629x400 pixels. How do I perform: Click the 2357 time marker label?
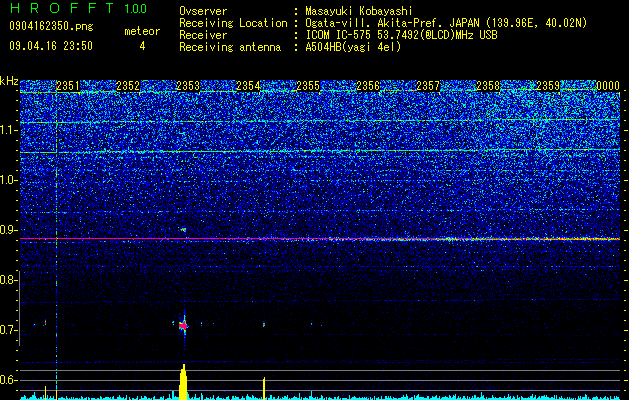point(428,86)
